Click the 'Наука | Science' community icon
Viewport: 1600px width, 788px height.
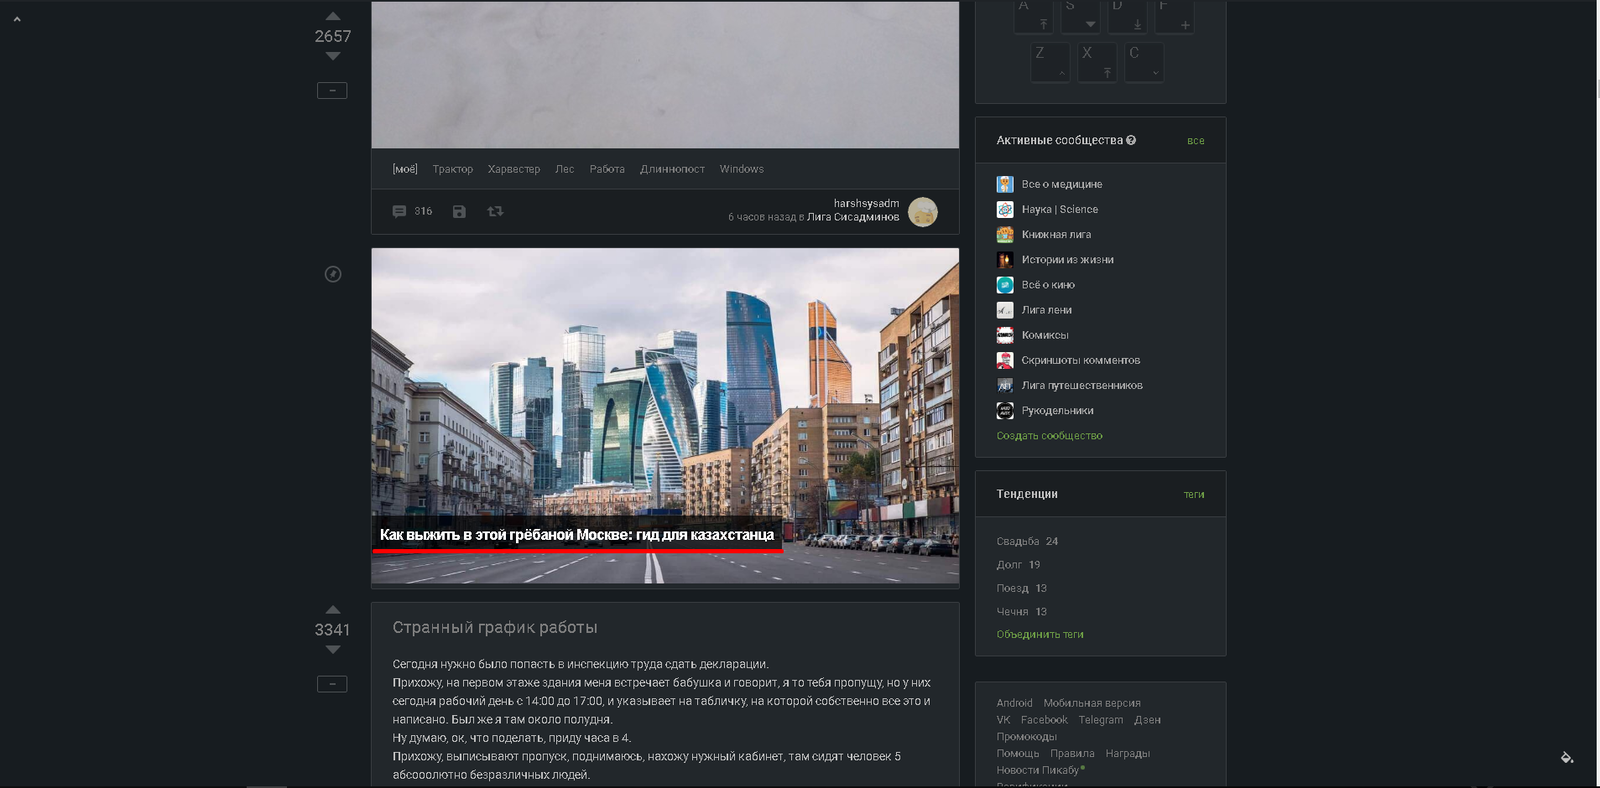[1005, 209]
